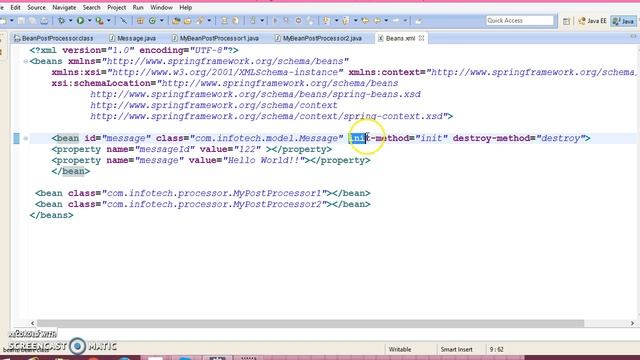Run the program with green play icon
The height and width of the screenshot is (360, 640).
click(80, 20)
